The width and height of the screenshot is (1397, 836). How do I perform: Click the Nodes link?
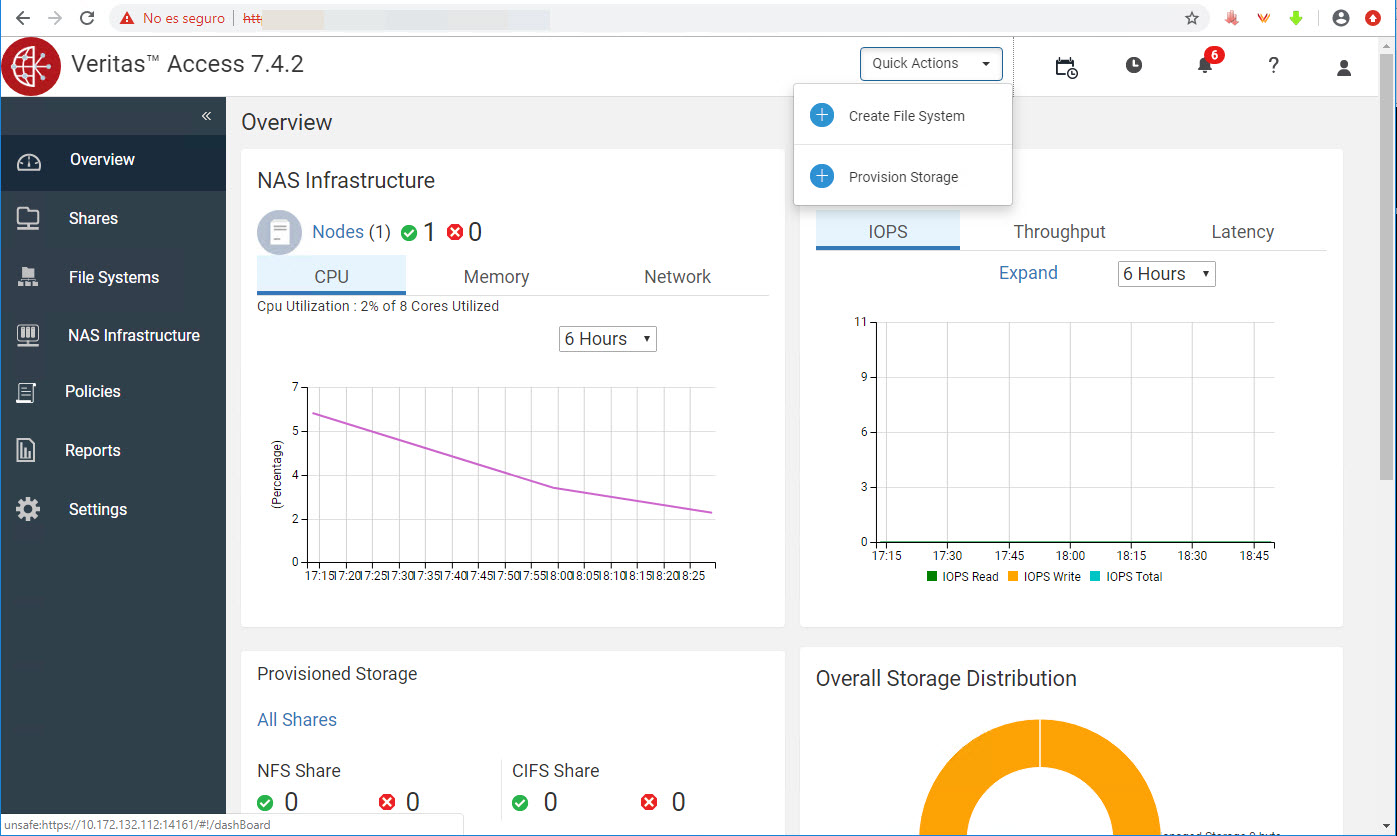tap(337, 232)
